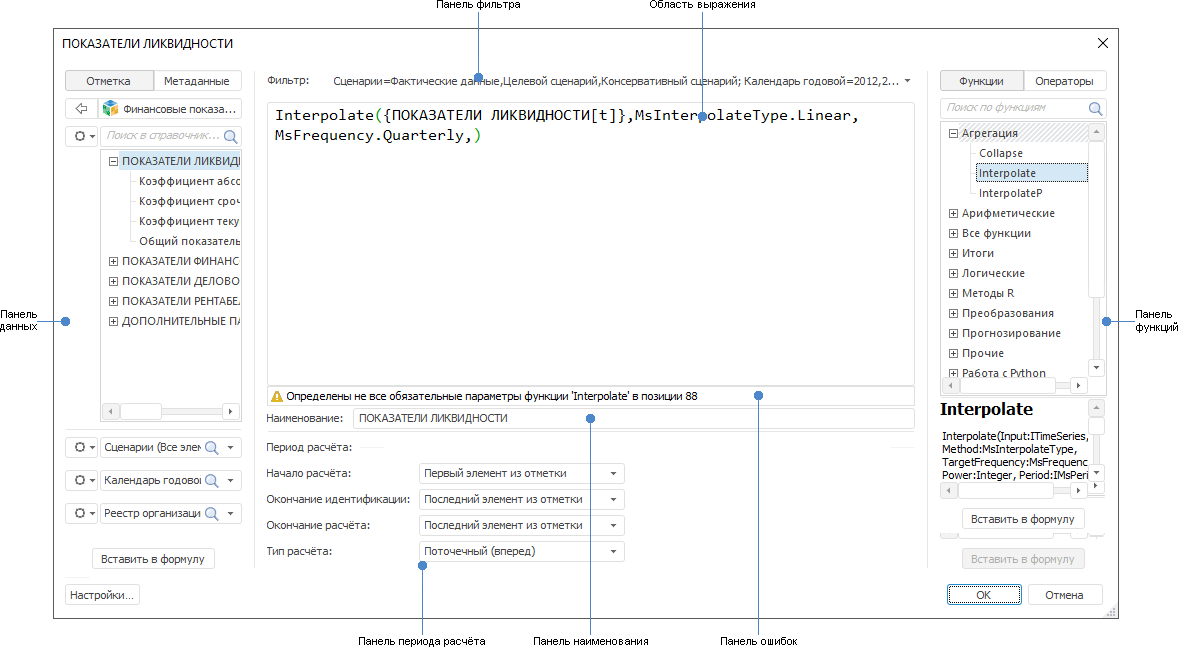Select Коэффициент срочной indicator row

tap(189, 201)
